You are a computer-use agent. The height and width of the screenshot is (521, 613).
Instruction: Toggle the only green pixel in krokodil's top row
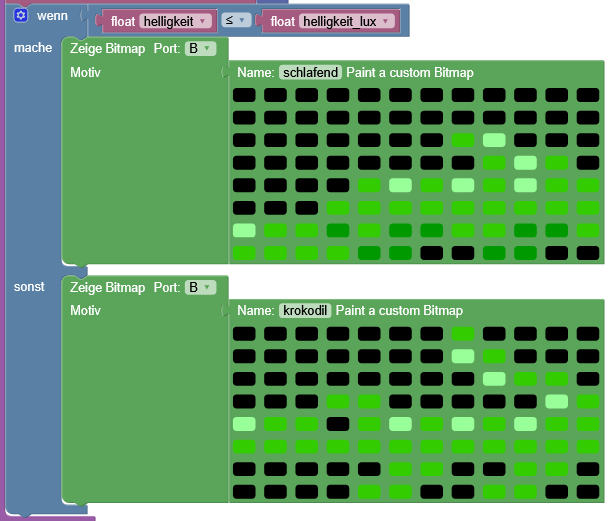pyautogui.click(x=463, y=333)
